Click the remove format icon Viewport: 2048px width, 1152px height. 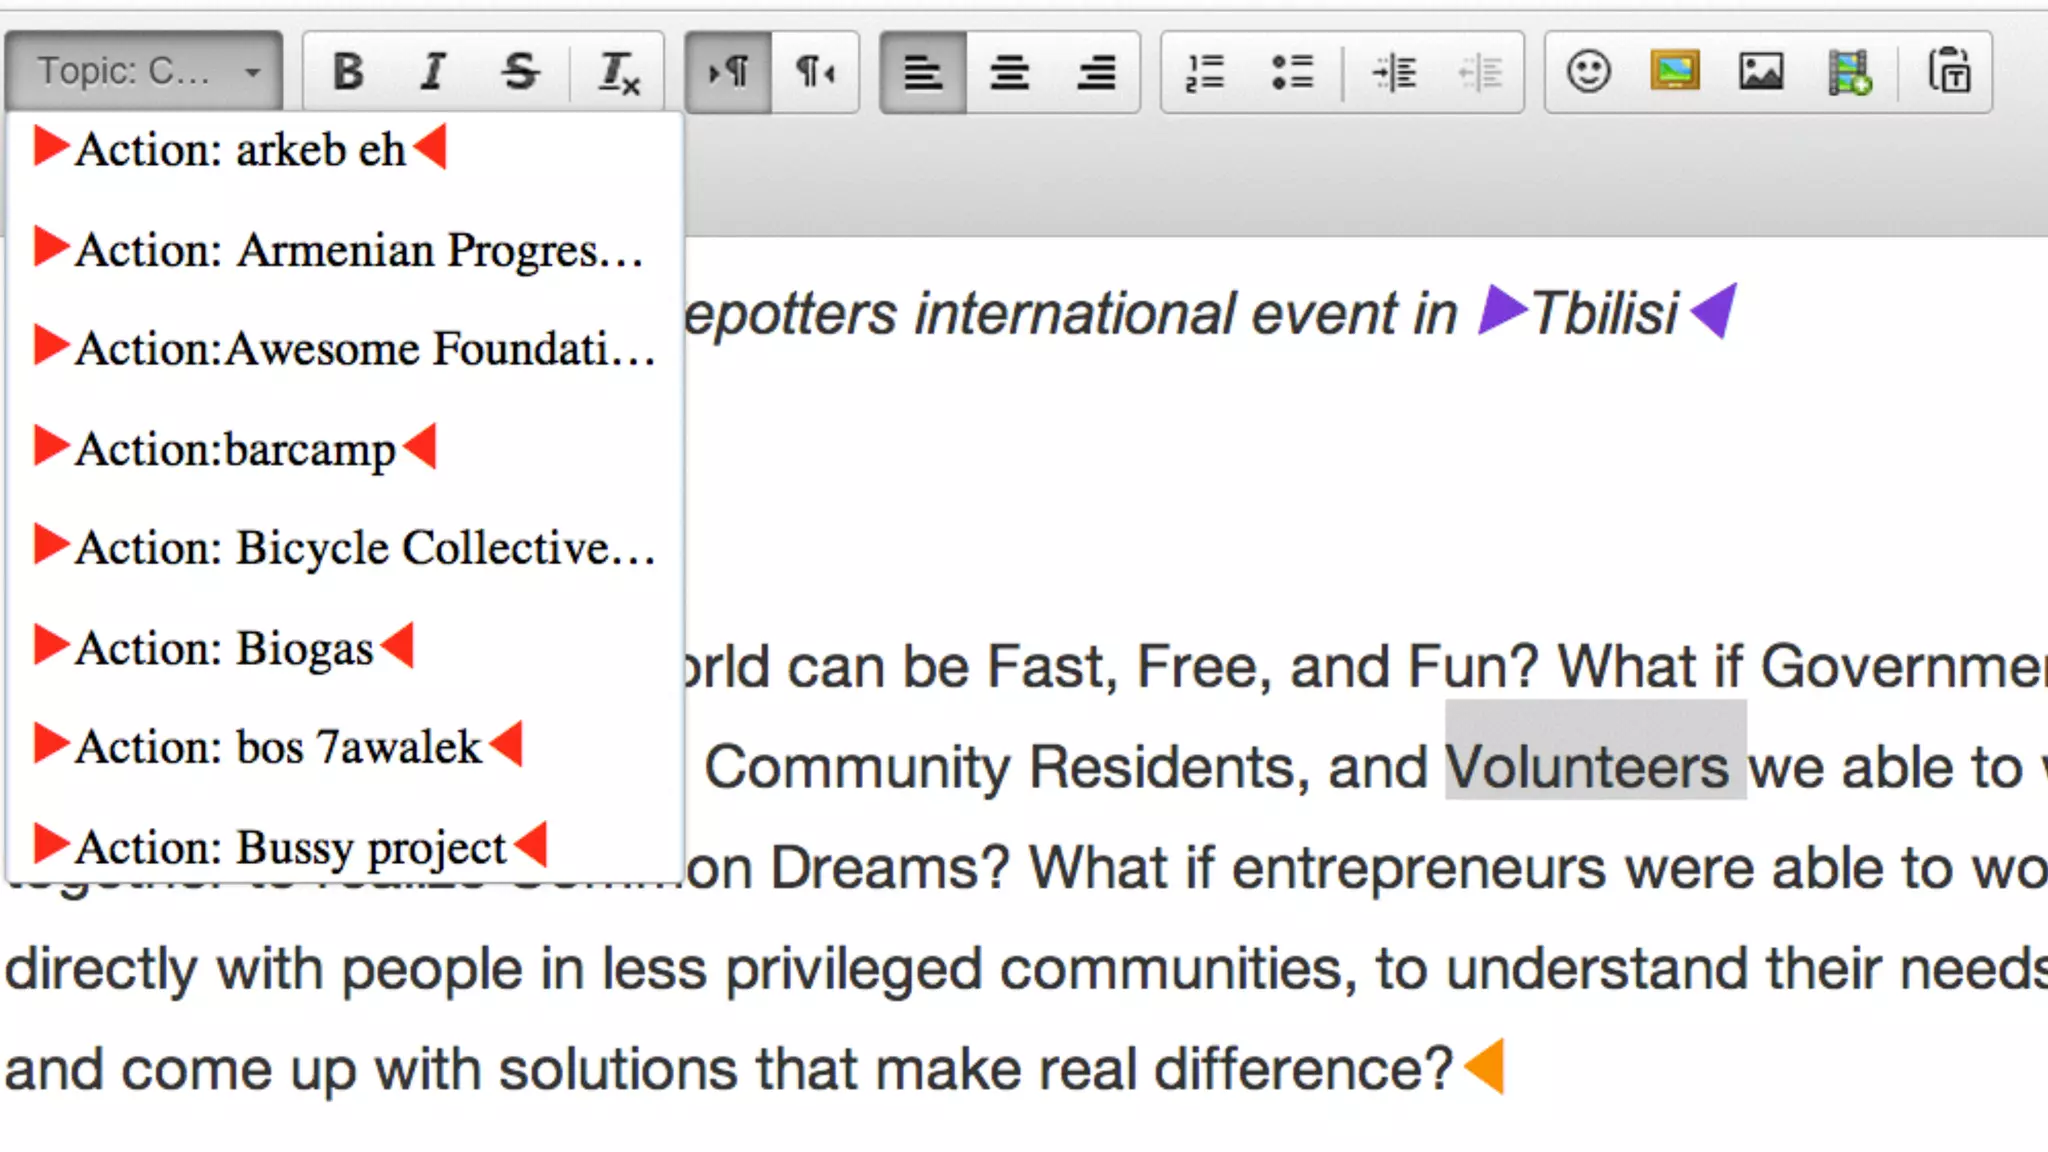coord(618,72)
